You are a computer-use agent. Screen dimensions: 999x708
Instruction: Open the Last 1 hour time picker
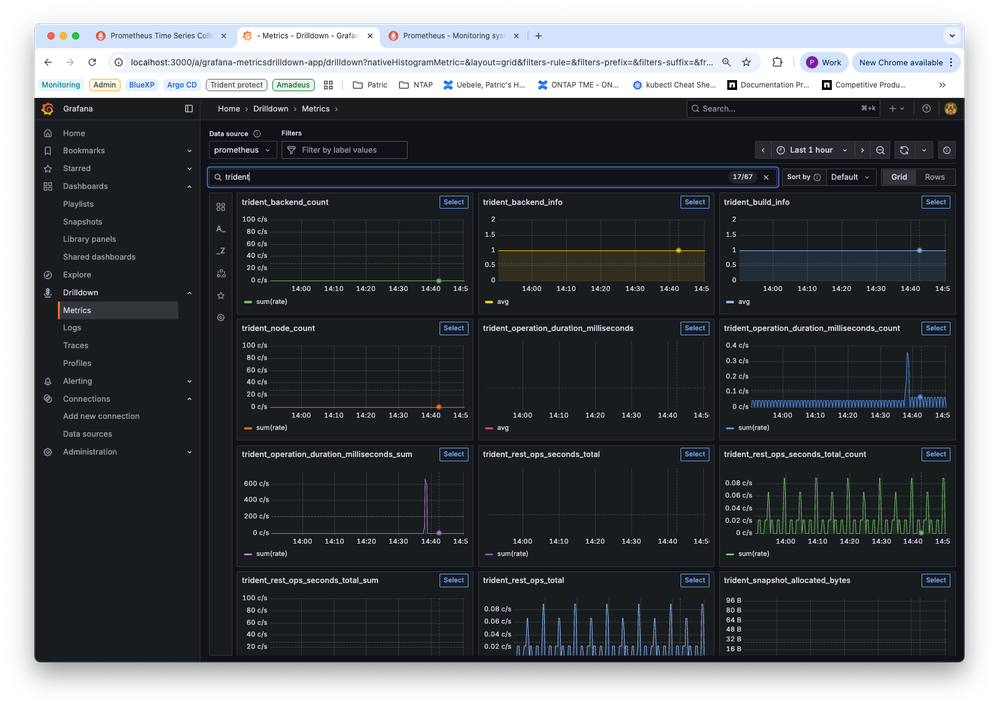click(x=812, y=150)
